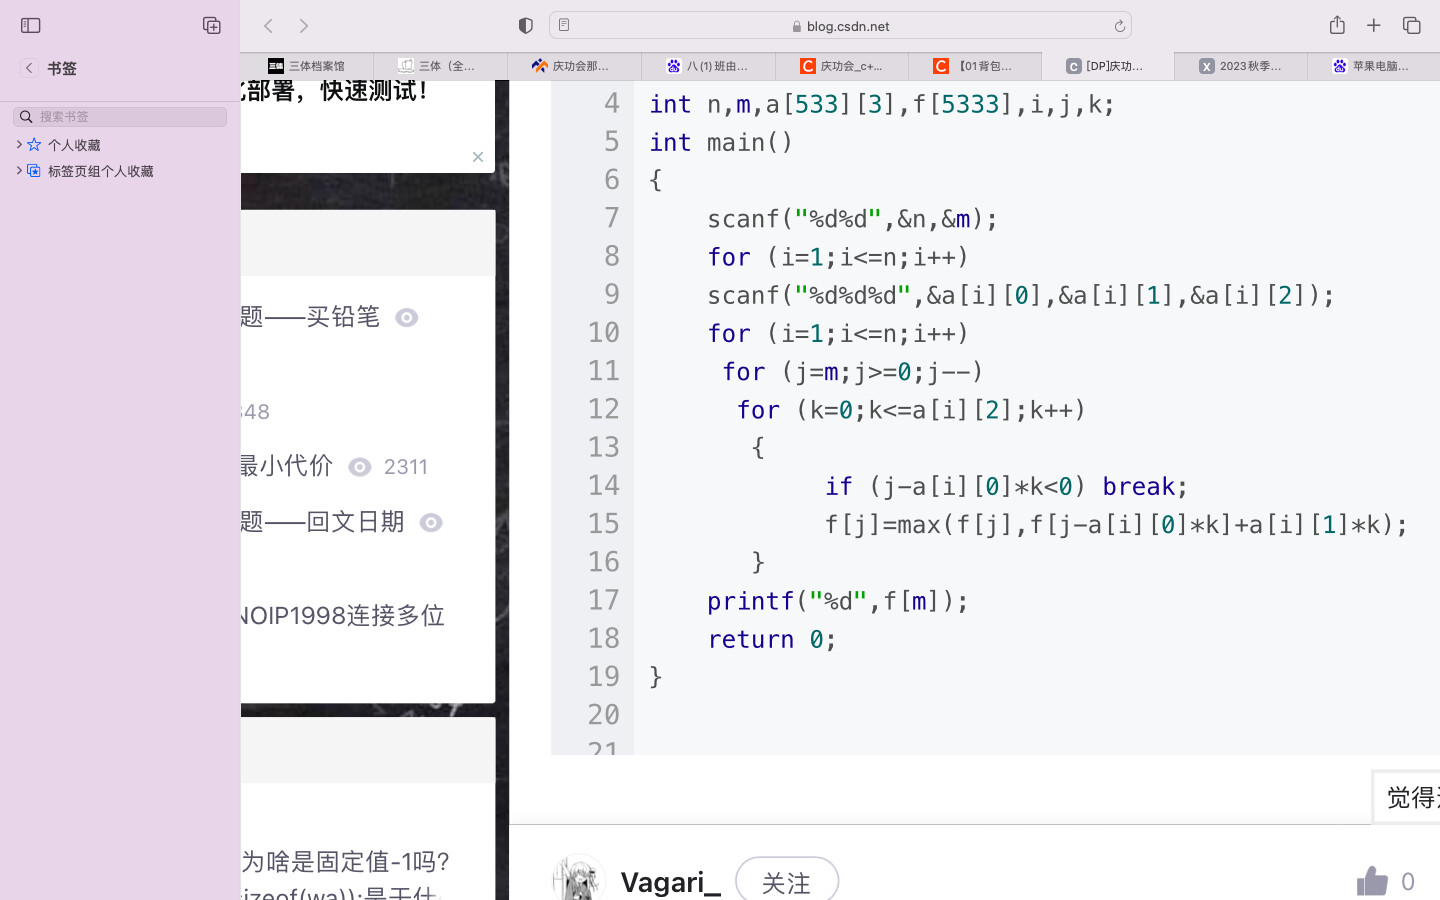Click the 2311 view count

coord(406,467)
